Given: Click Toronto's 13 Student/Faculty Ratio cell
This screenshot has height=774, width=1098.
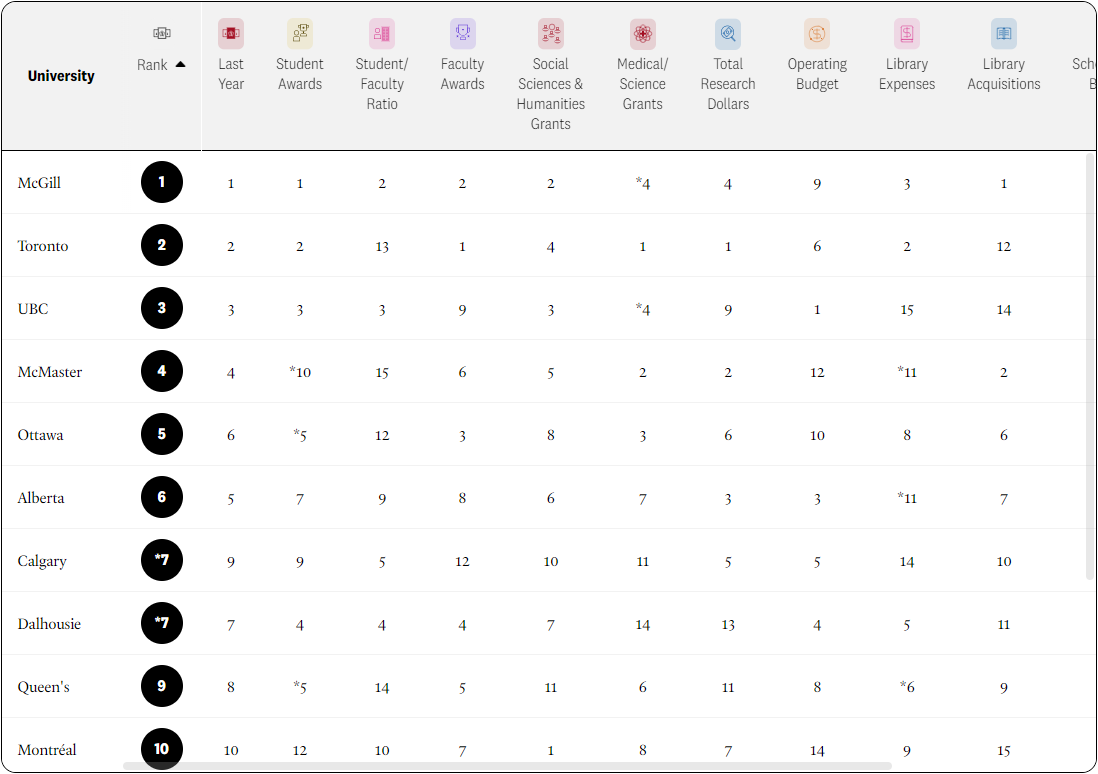Looking at the screenshot, I should [382, 247].
